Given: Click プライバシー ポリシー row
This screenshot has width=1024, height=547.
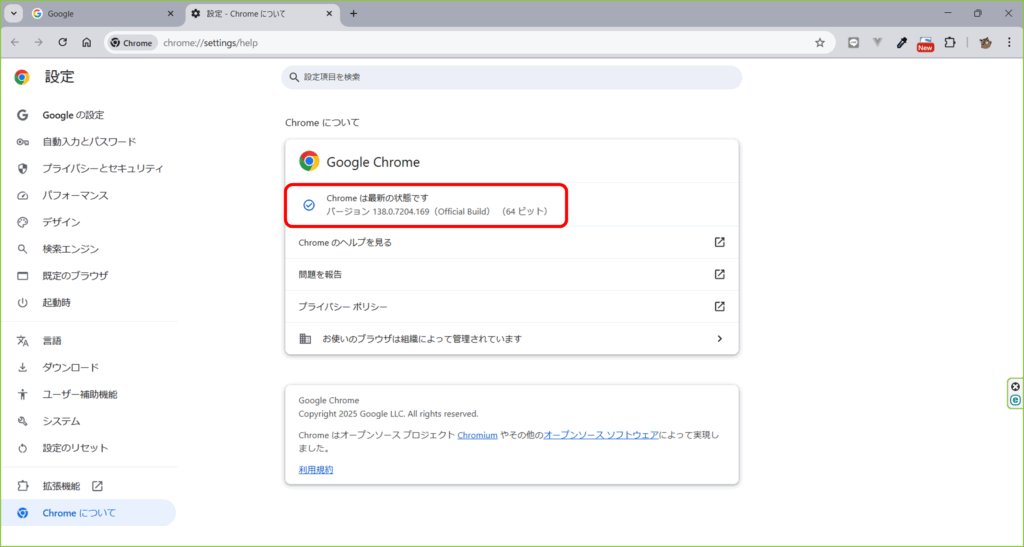Looking at the screenshot, I should (x=511, y=306).
